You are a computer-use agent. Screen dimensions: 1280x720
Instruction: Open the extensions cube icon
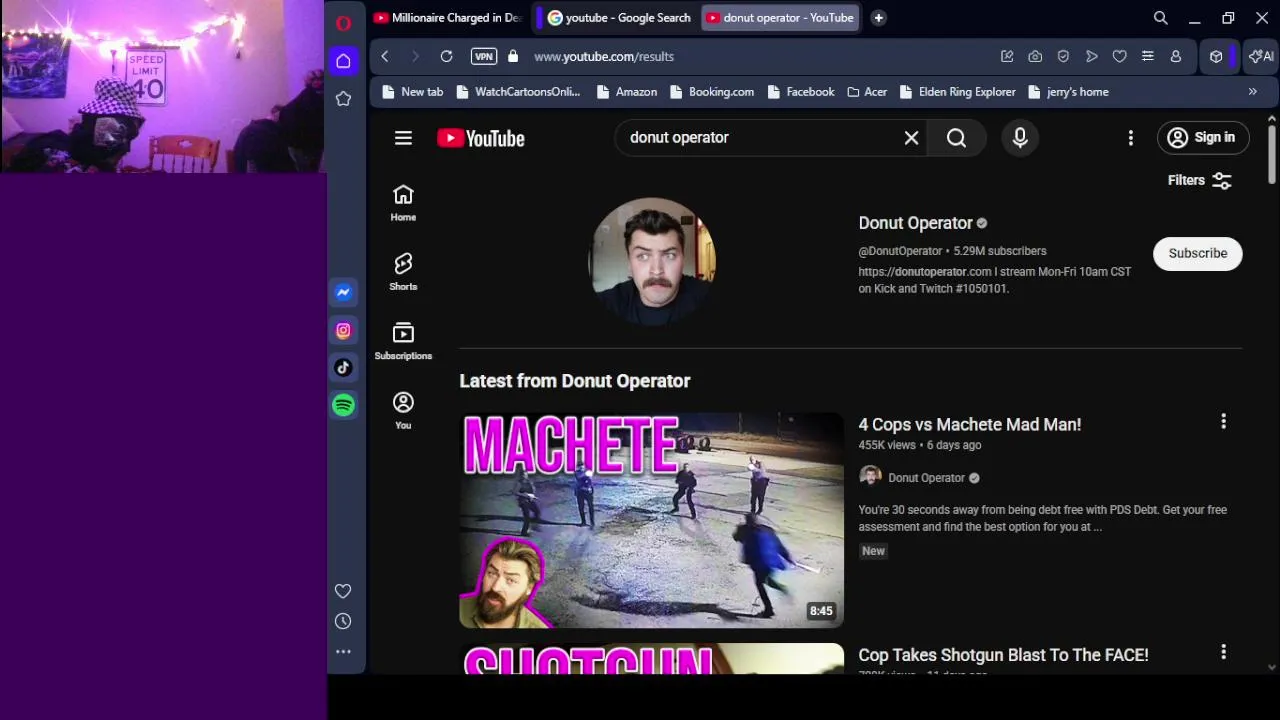pos(1216,57)
